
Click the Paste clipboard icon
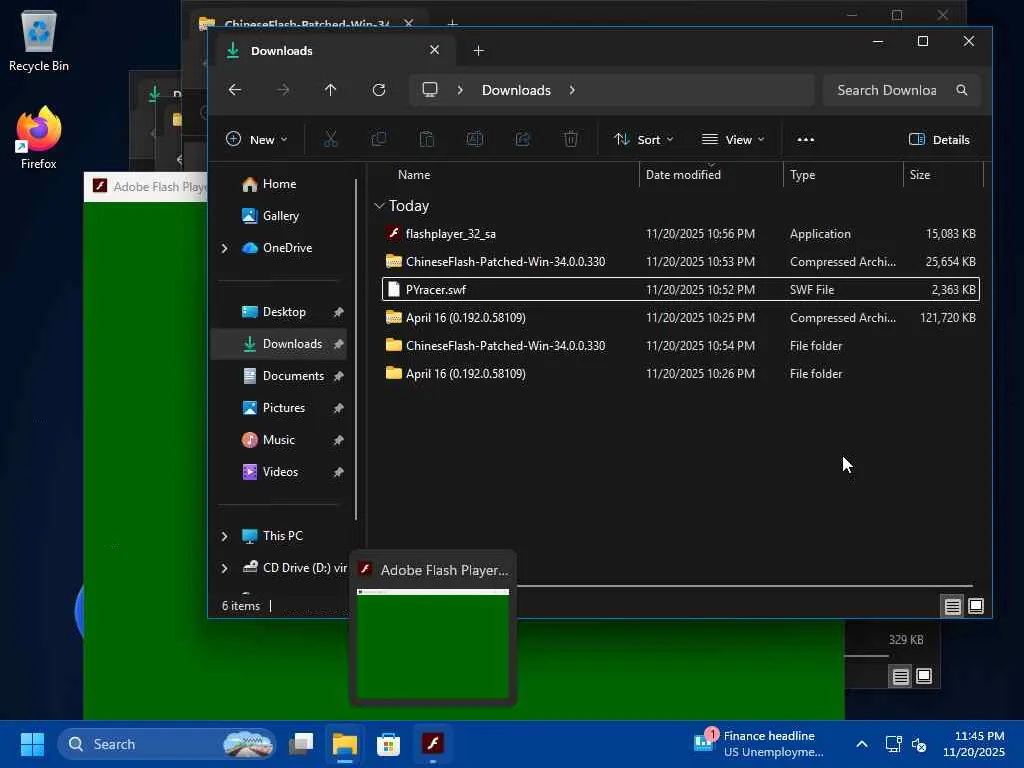click(426, 139)
